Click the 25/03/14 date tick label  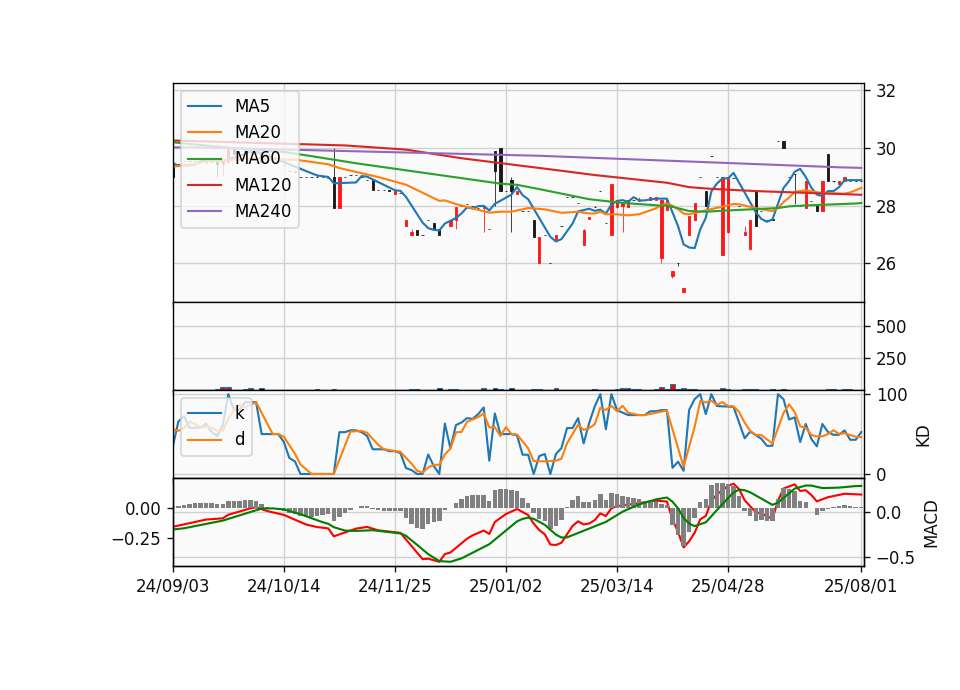[617, 586]
